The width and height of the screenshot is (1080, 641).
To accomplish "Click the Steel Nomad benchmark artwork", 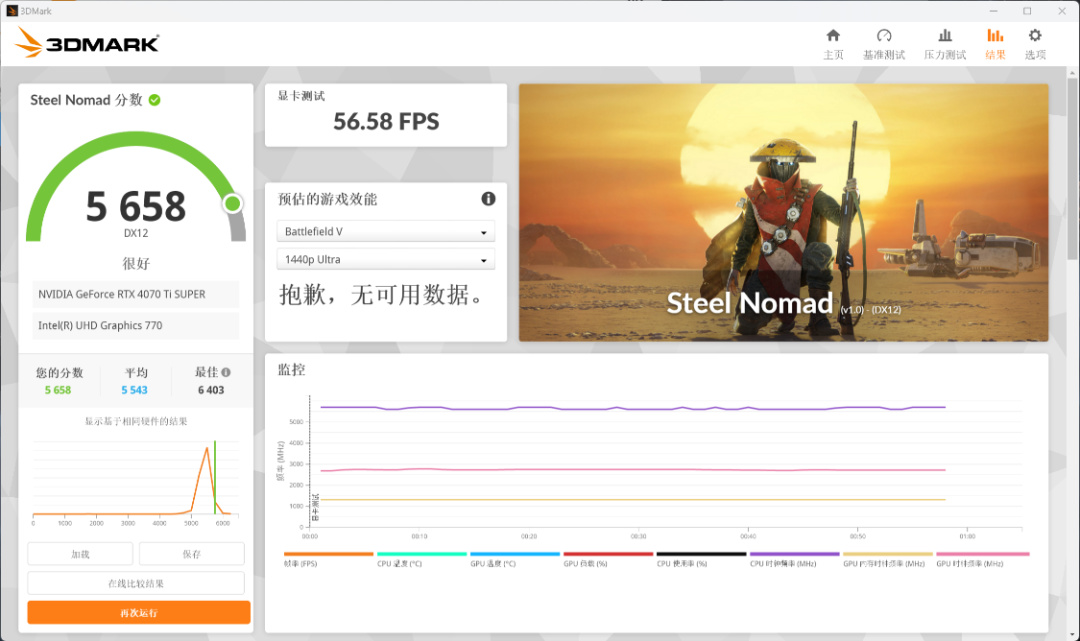I will coord(783,213).
